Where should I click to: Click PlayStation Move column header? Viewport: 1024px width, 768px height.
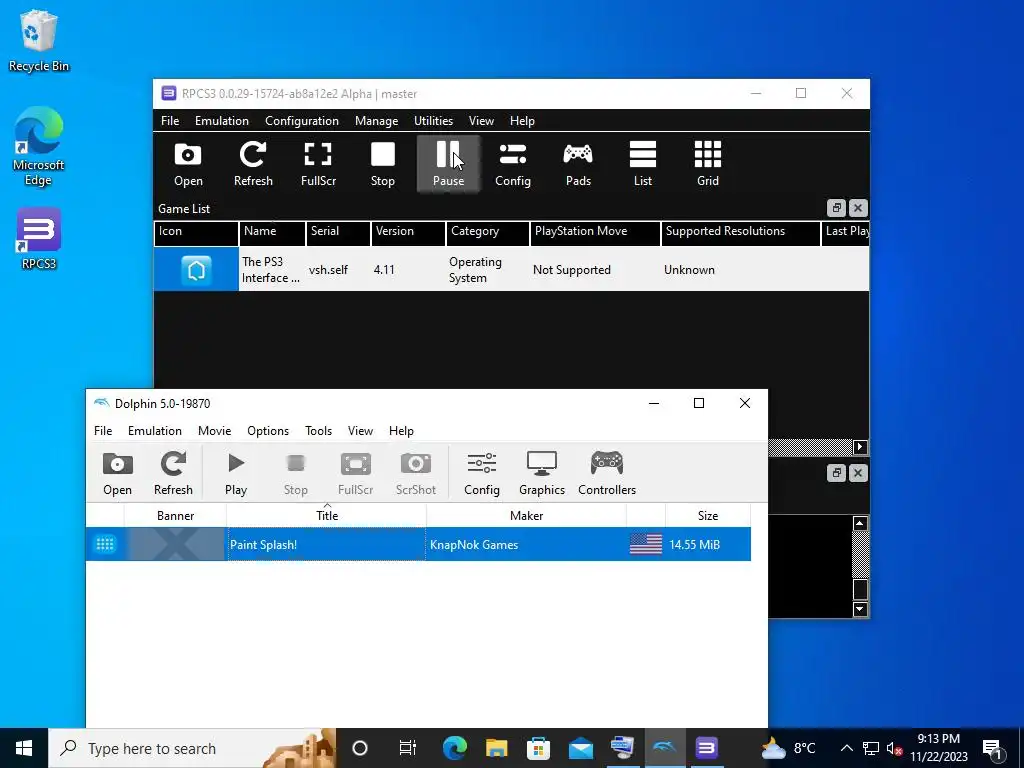click(x=595, y=231)
